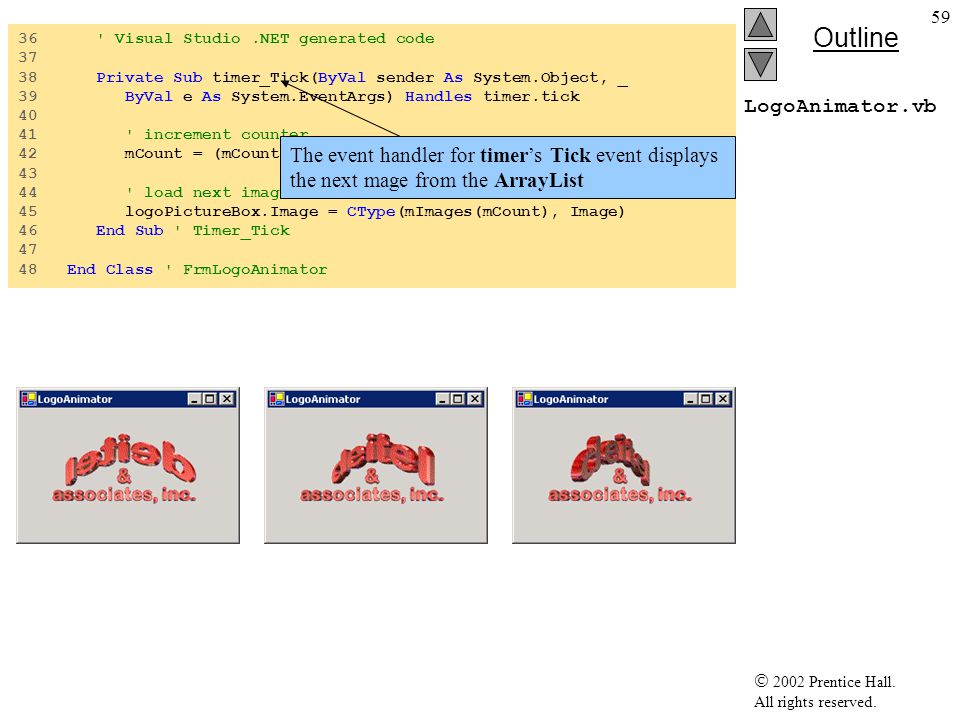
Task: Click 'End Sub' on line 46
Action: [129, 231]
